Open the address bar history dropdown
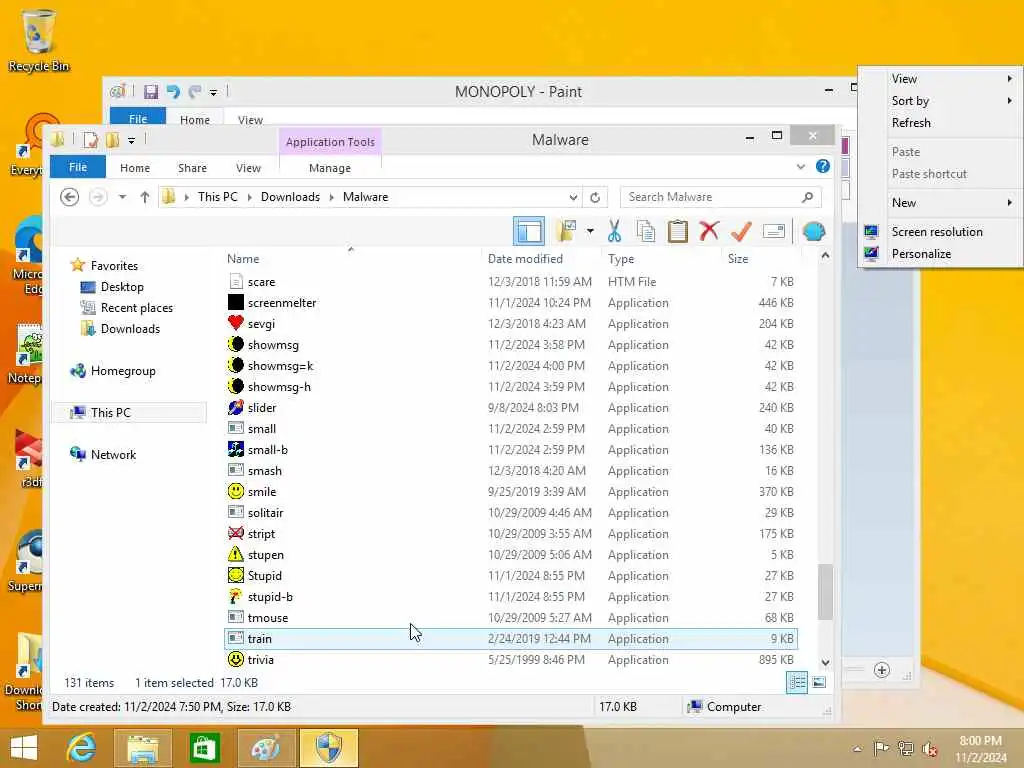 tap(573, 197)
